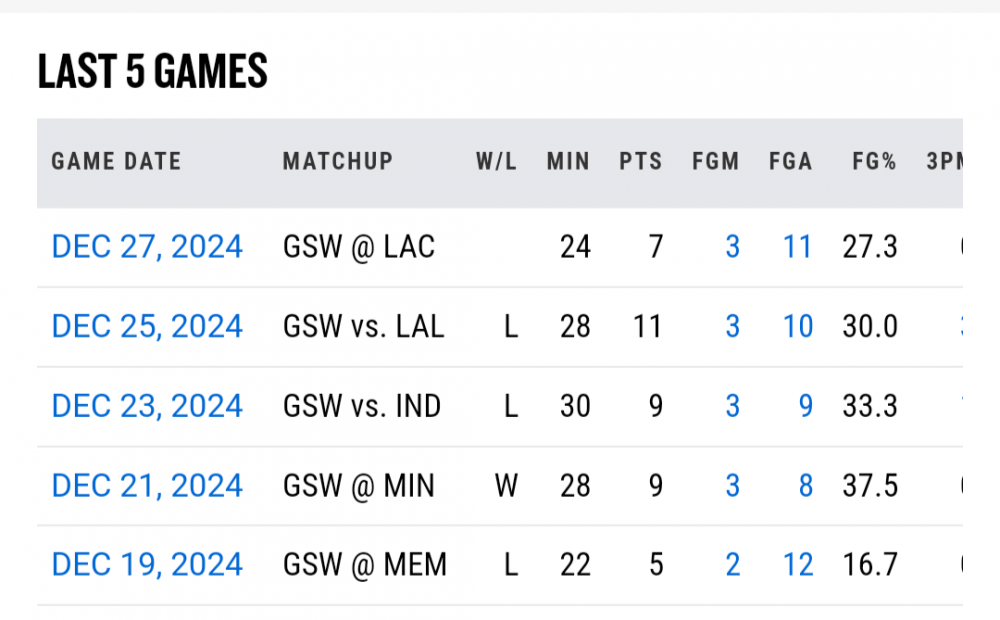This screenshot has width=1000, height=620.
Task: Click FGM value for the LAL game
Action: coord(732,327)
